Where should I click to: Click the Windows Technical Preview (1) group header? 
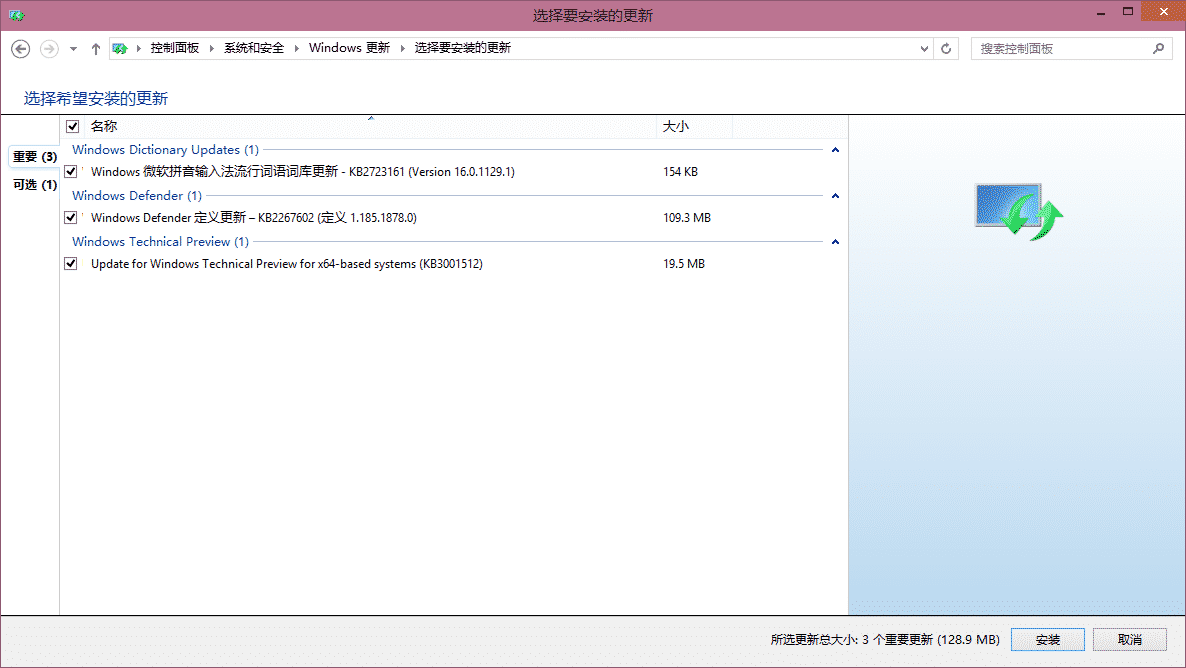(x=160, y=242)
